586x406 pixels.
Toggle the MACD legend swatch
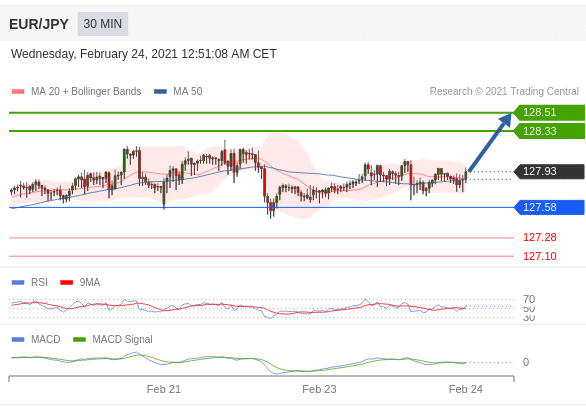point(18,339)
